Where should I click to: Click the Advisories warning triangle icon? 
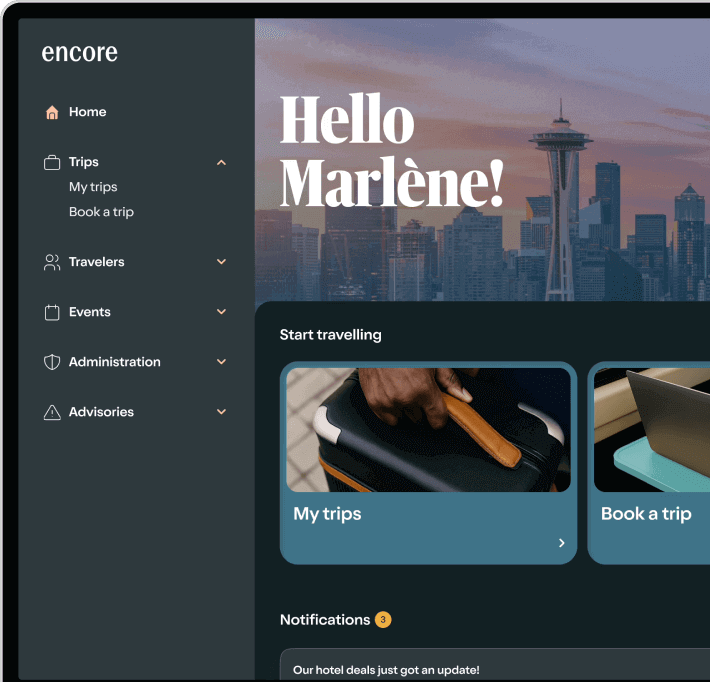52,413
